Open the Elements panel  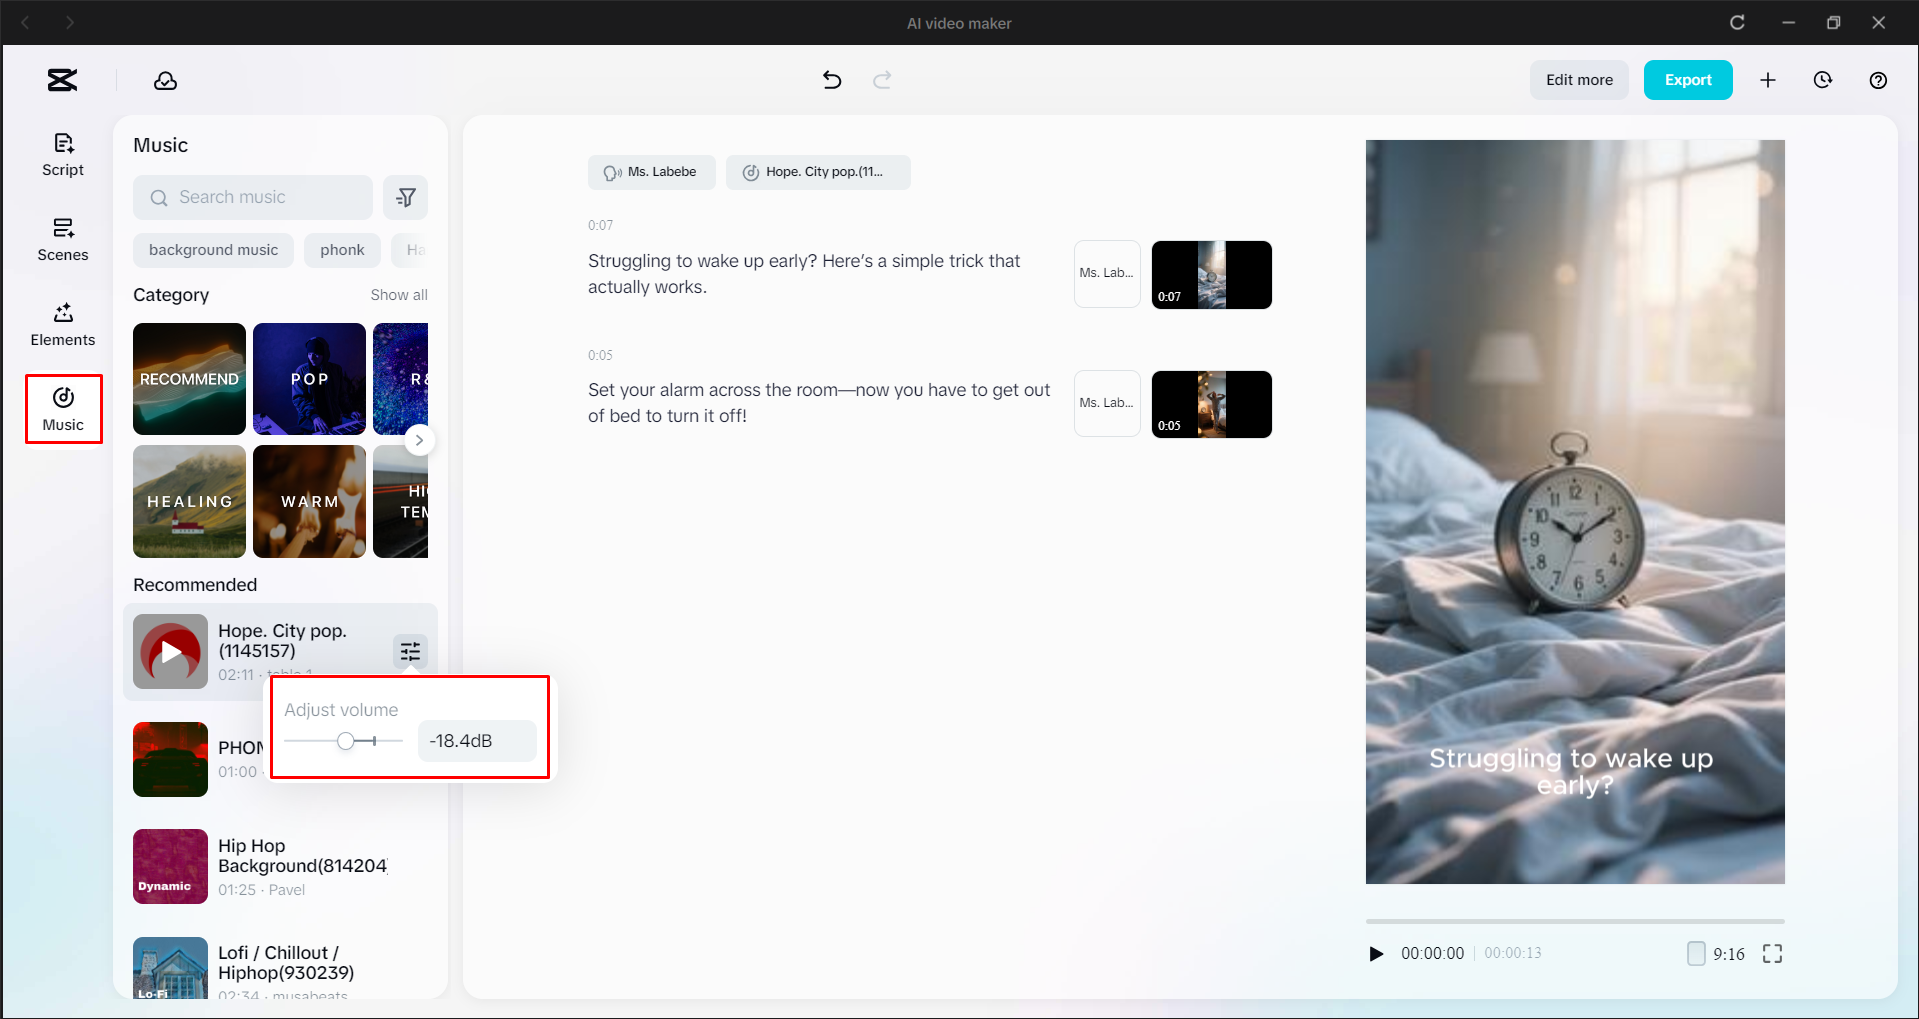62,323
